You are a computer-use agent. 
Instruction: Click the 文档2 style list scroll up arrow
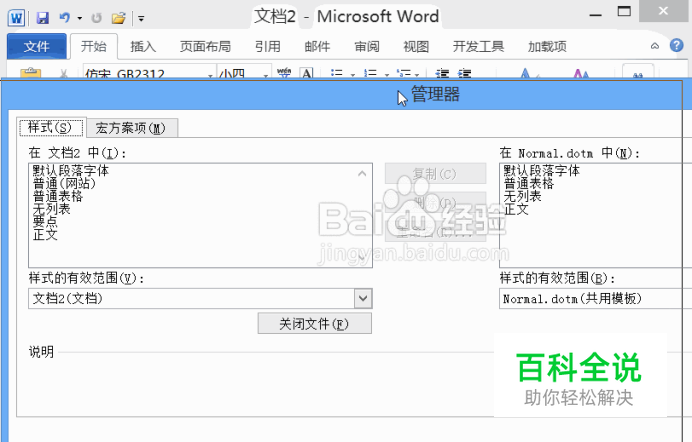[x=362, y=173]
